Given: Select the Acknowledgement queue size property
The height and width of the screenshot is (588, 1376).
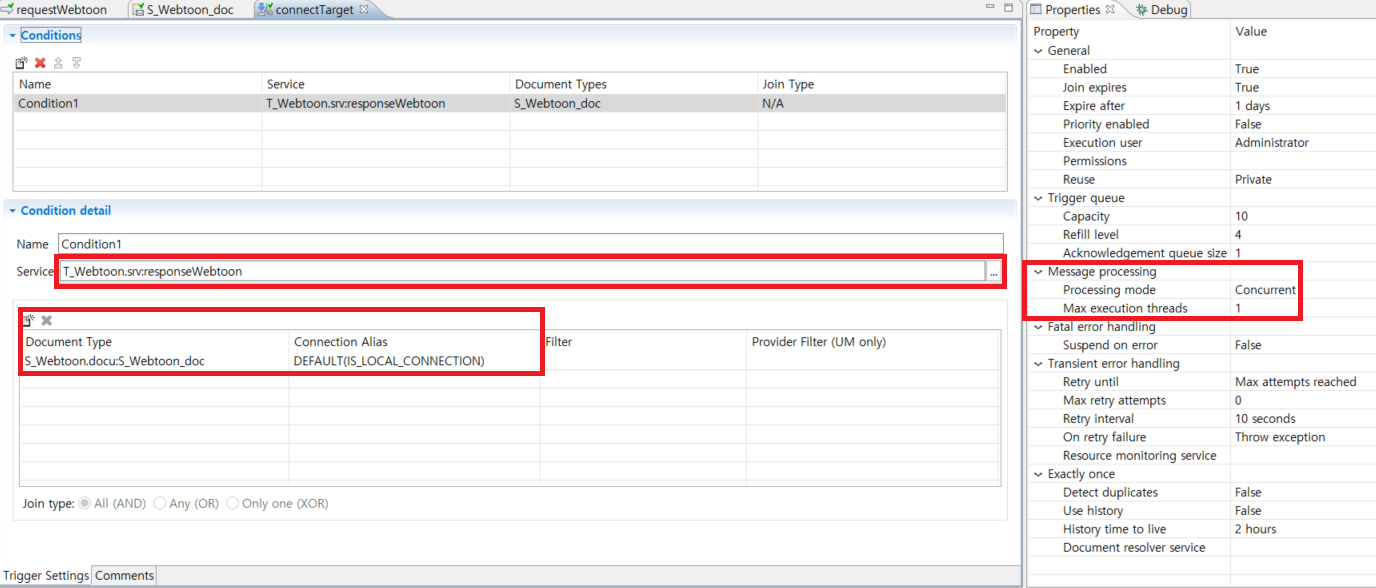Looking at the screenshot, I should pos(1201,253).
